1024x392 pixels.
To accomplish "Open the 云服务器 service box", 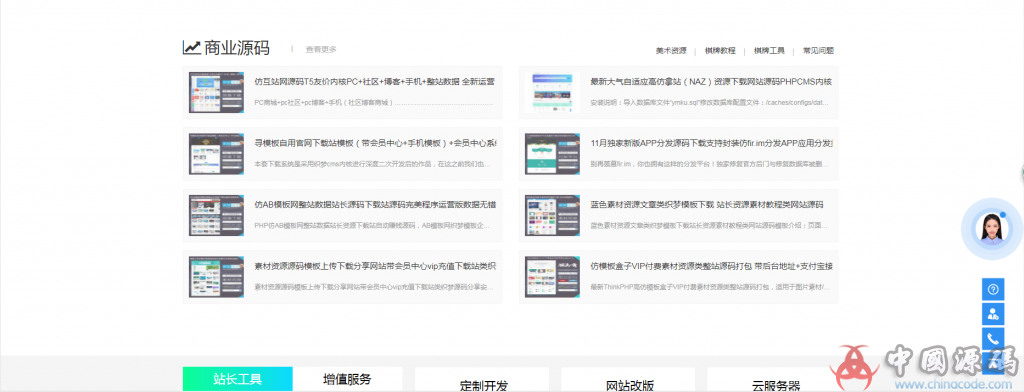I will [774, 380].
